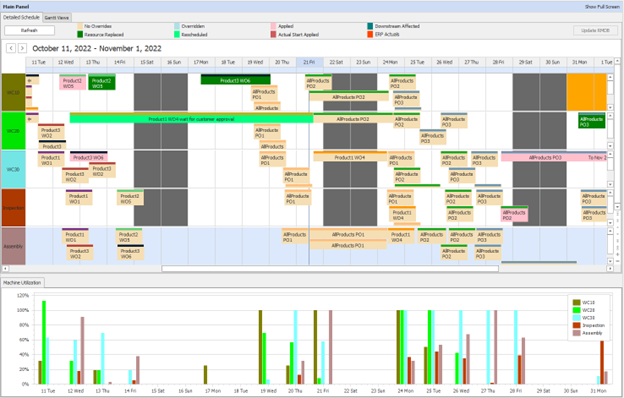The image size is (624, 398).
Task: Click the Applied pink legend swatch
Action: pyautogui.click(x=273, y=26)
